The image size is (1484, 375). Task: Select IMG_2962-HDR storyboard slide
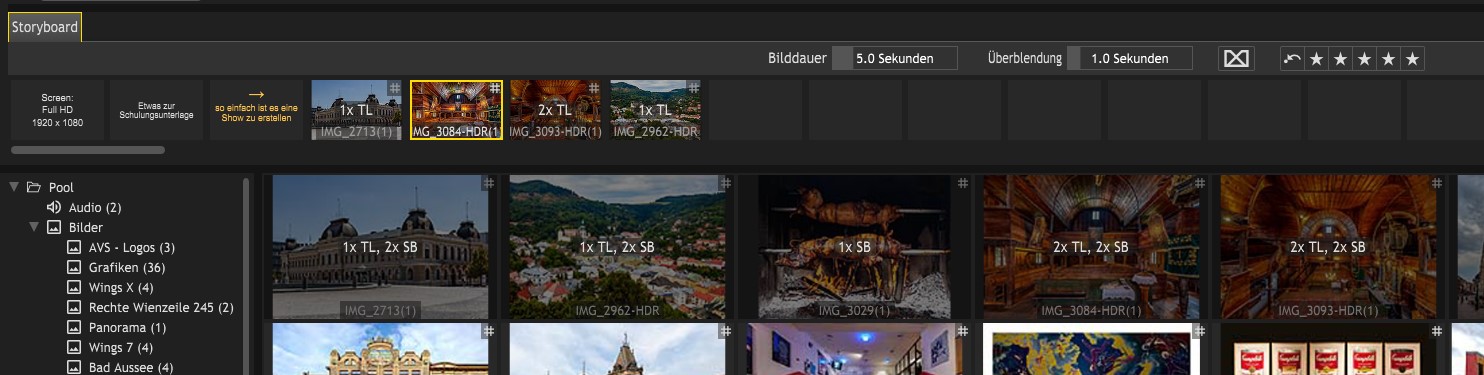[x=655, y=110]
